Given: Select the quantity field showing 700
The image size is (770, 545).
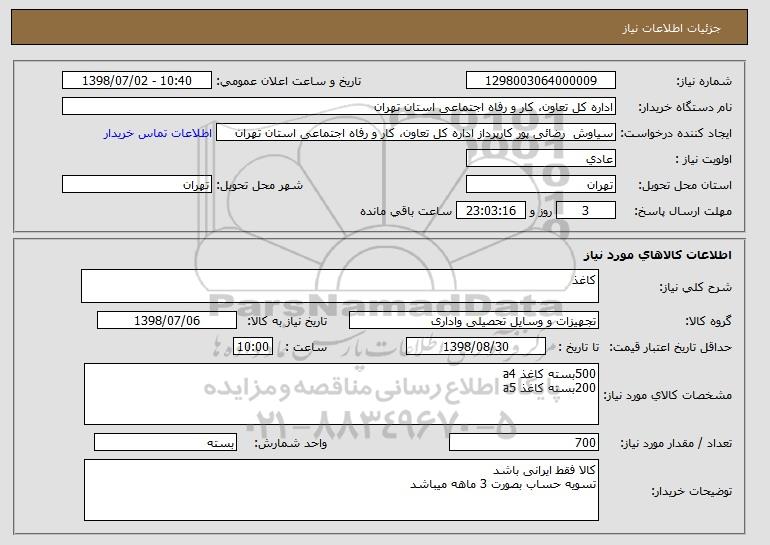Looking at the screenshot, I should click(x=524, y=442).
